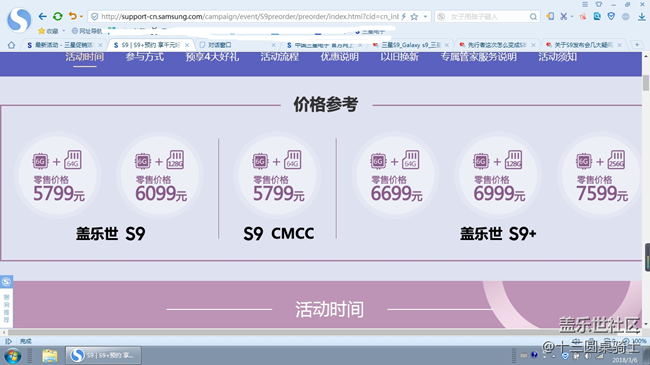650x365 pixels.
Task: Click the 7599元 price text
Action: pos(602,194)
